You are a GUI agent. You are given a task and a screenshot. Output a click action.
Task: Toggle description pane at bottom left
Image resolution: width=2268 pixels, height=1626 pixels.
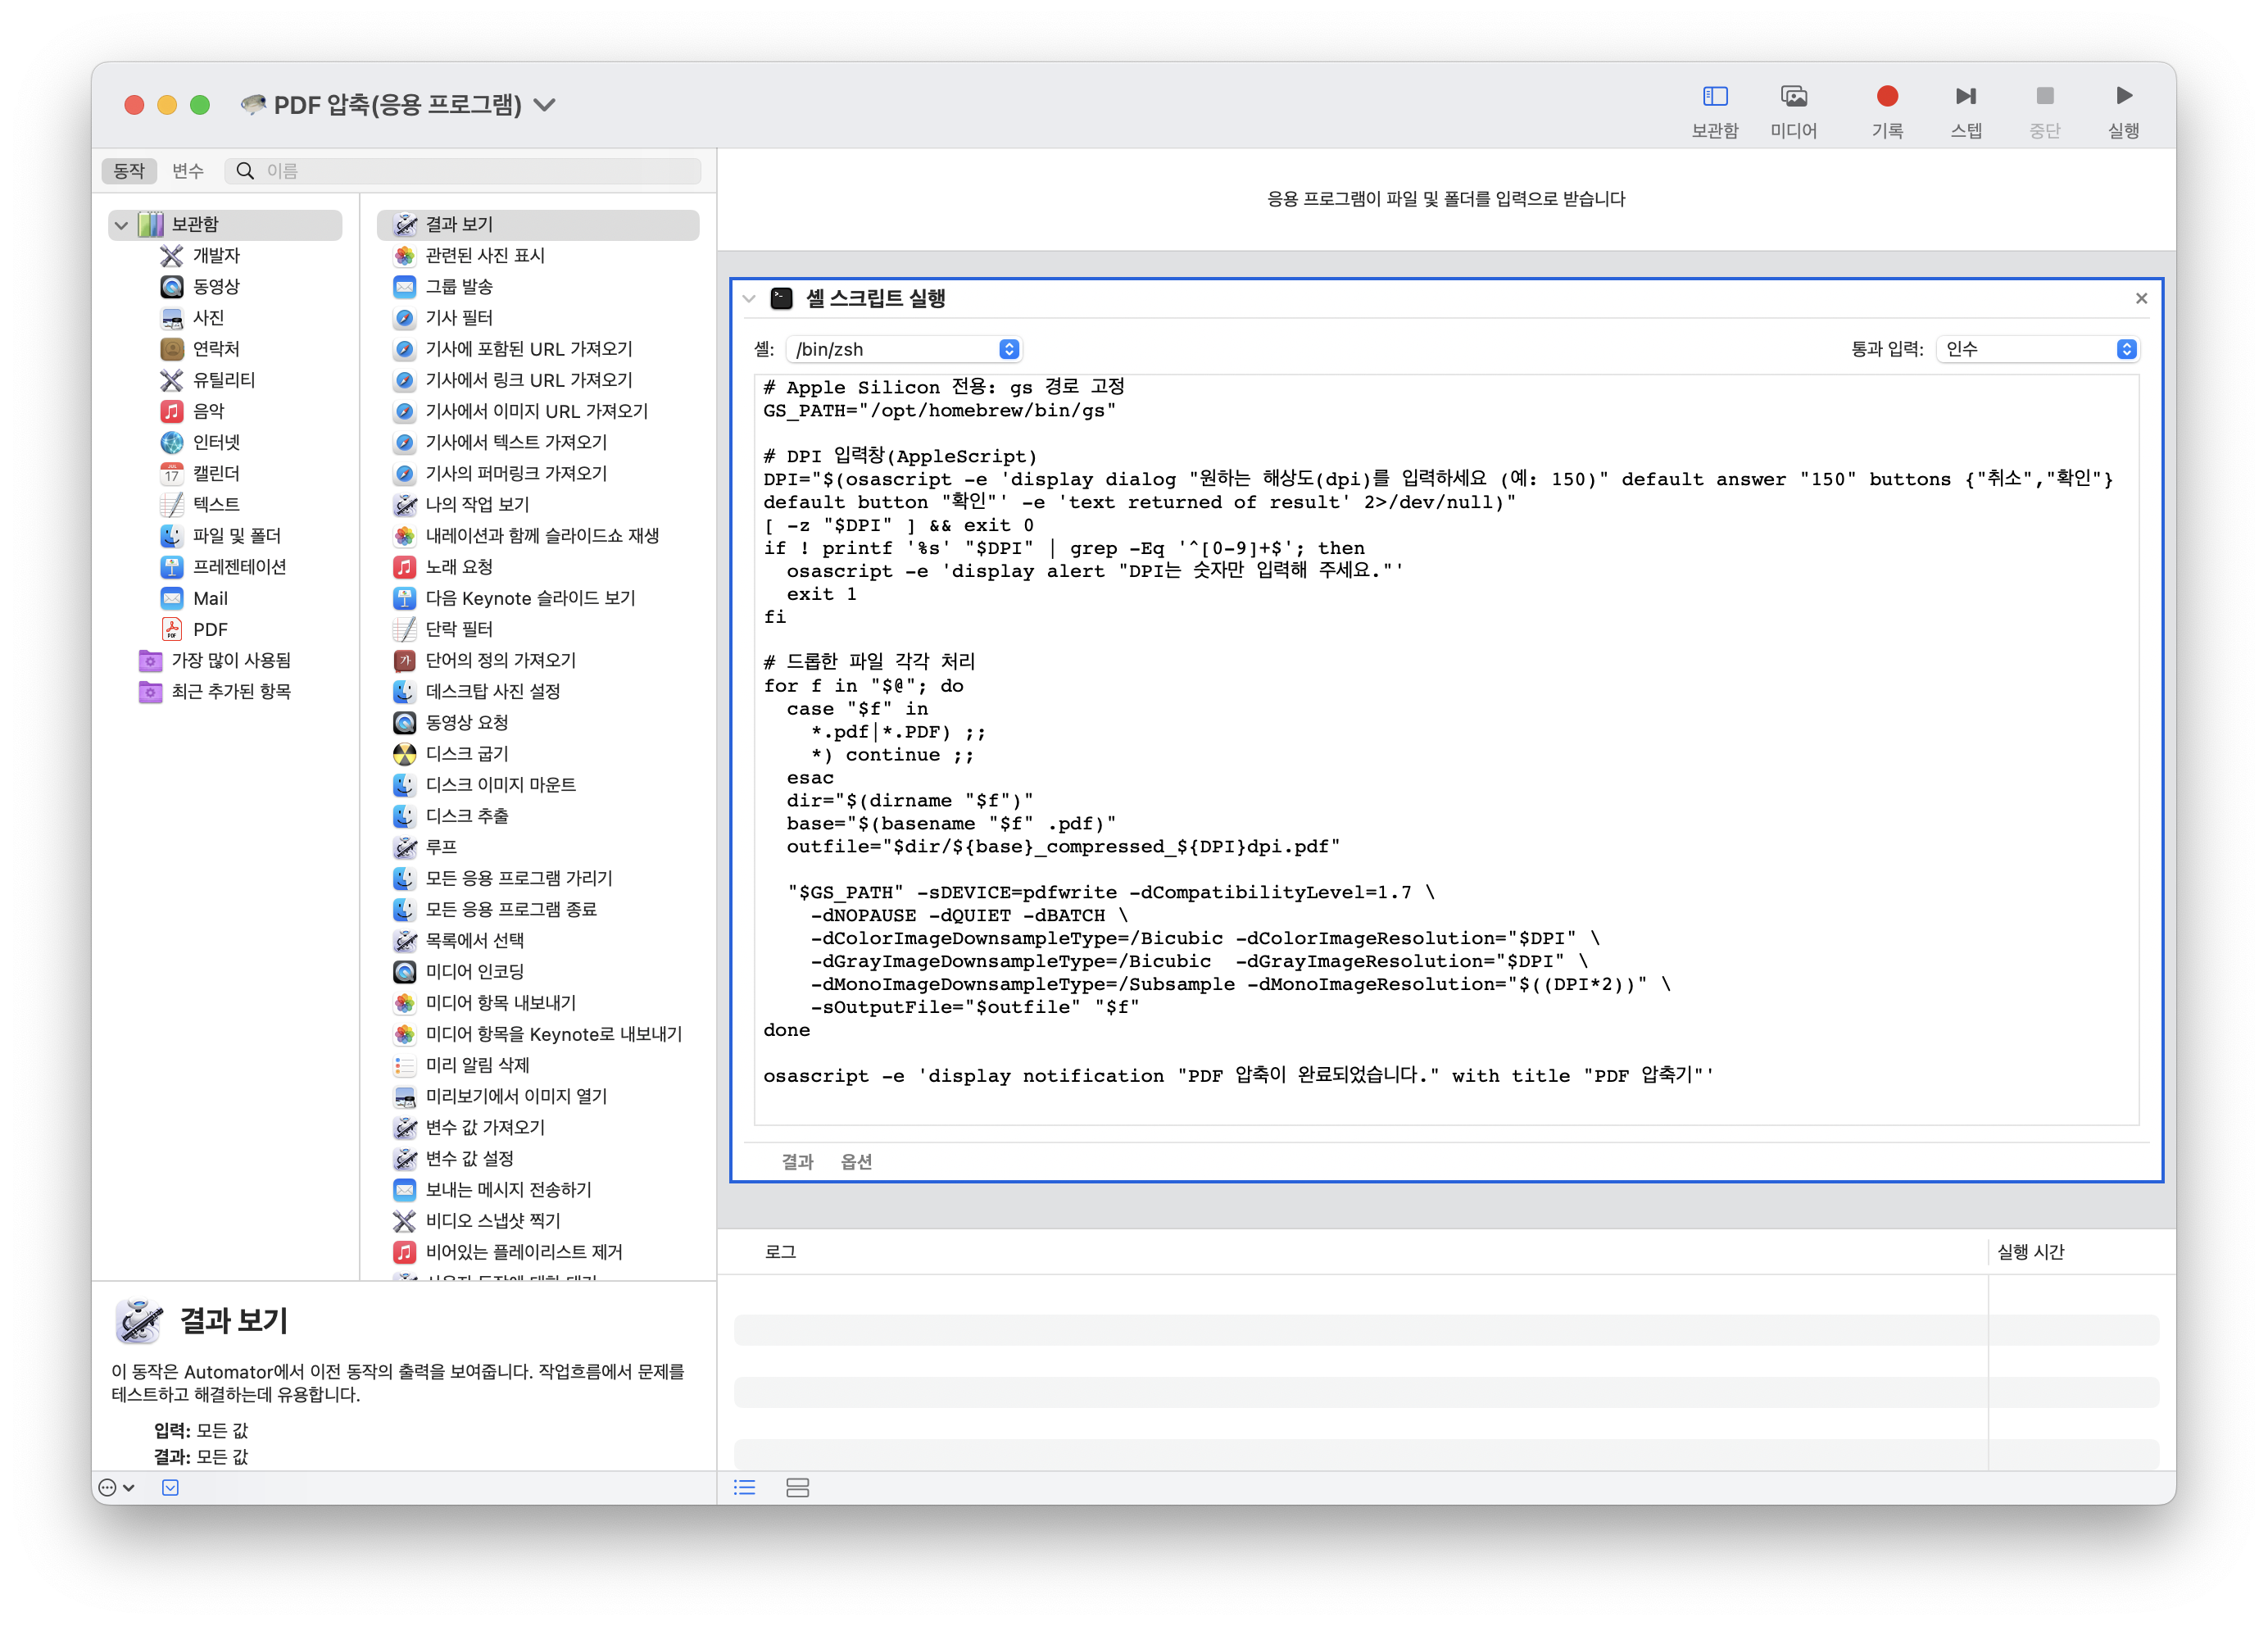[x=171, y=1487]
